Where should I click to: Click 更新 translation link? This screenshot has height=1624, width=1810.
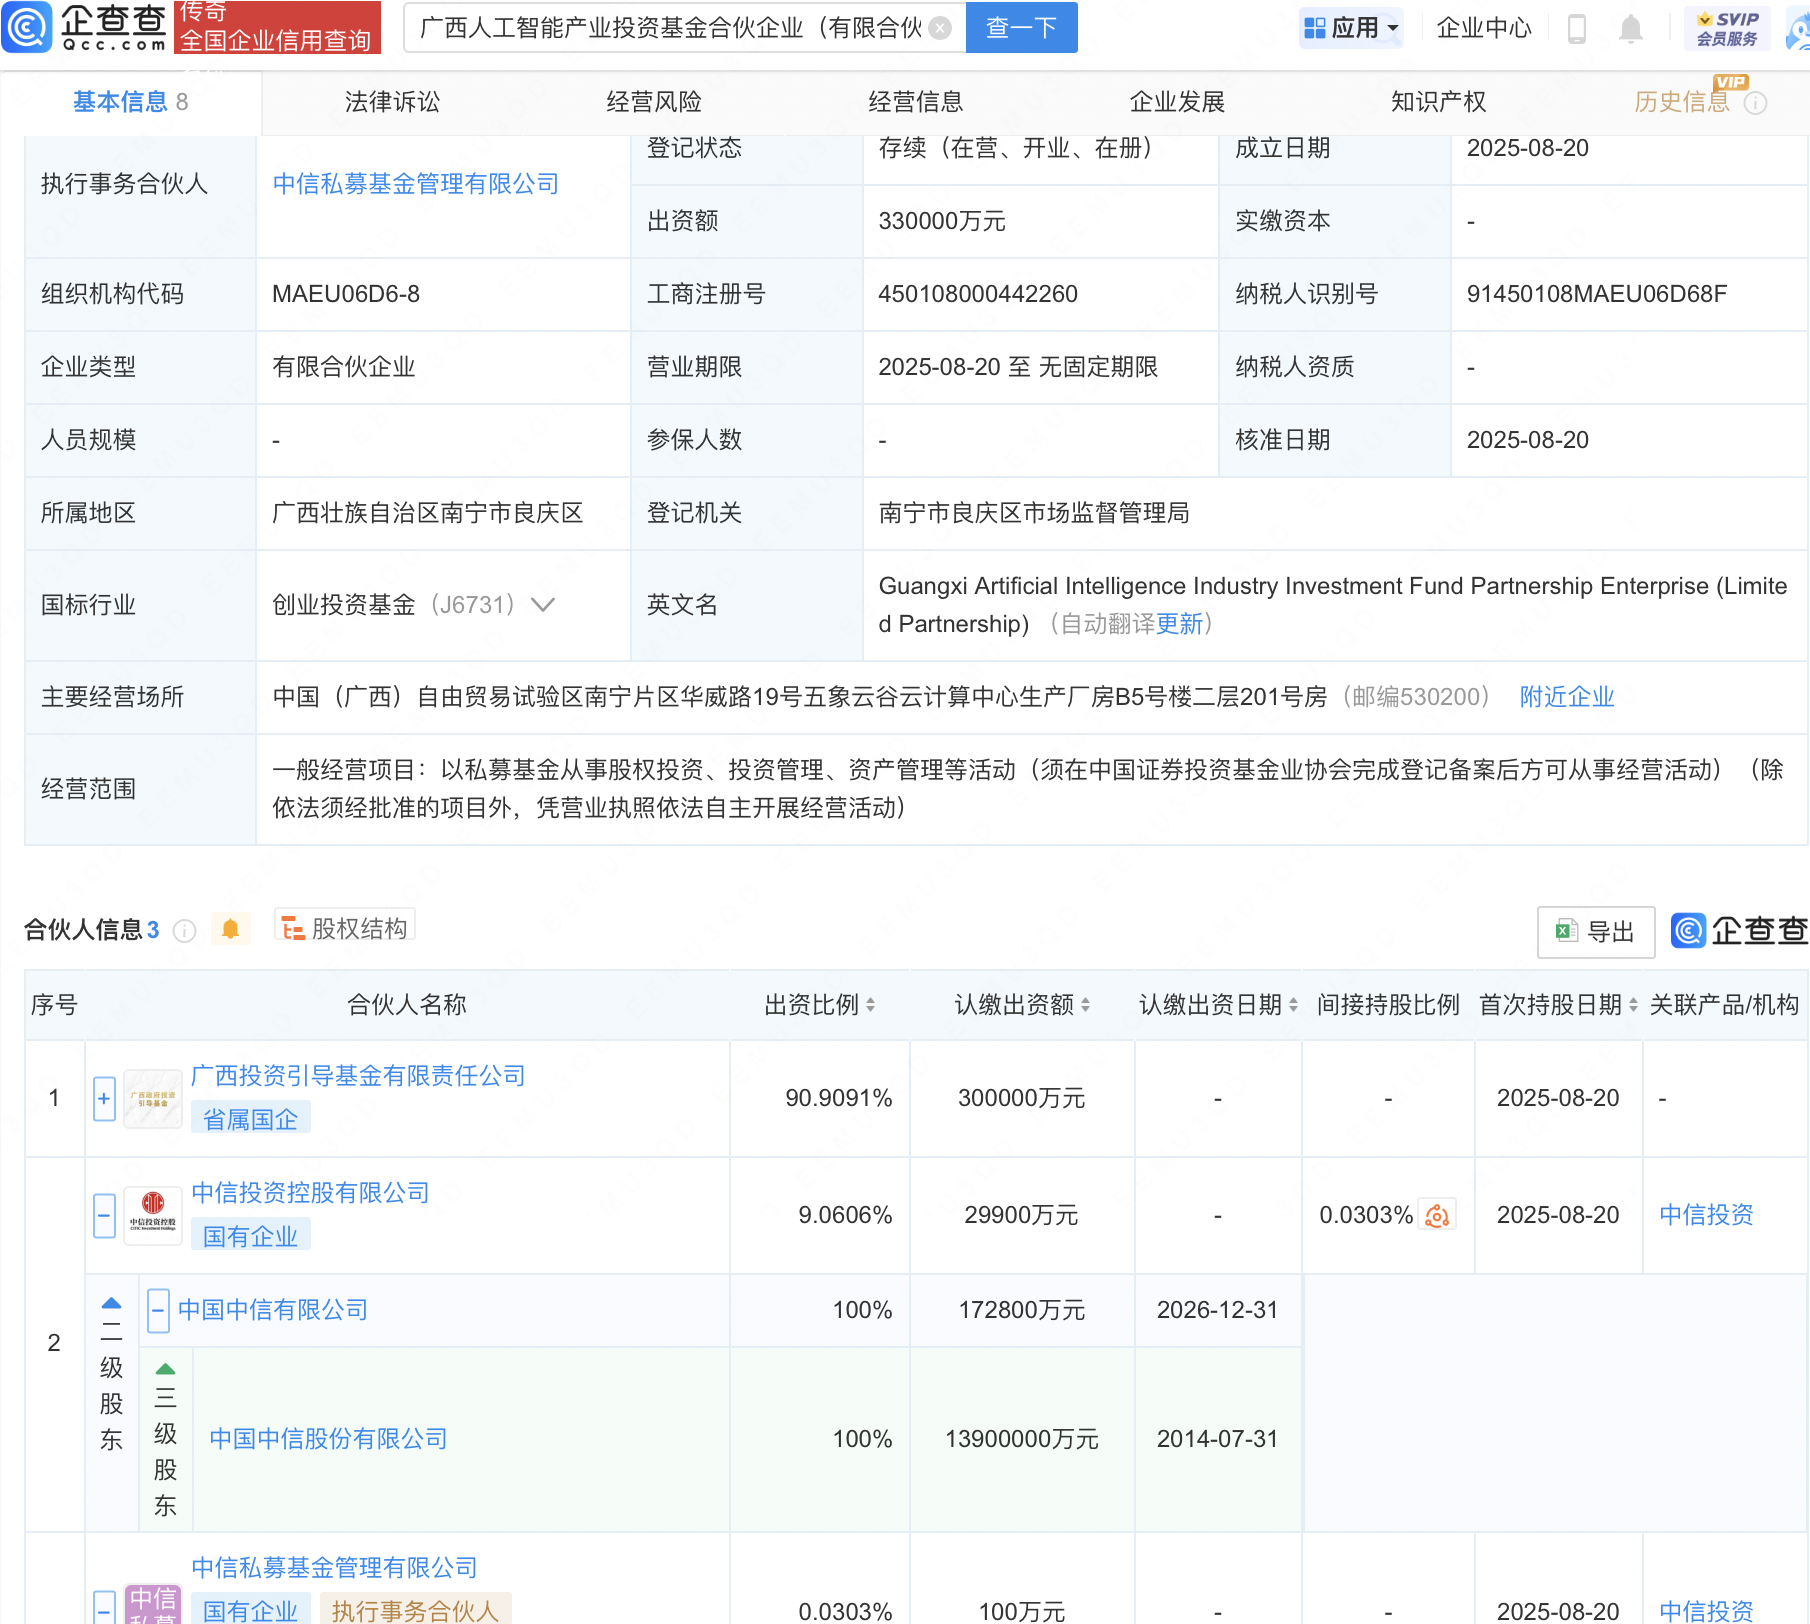click(1179, 624)
